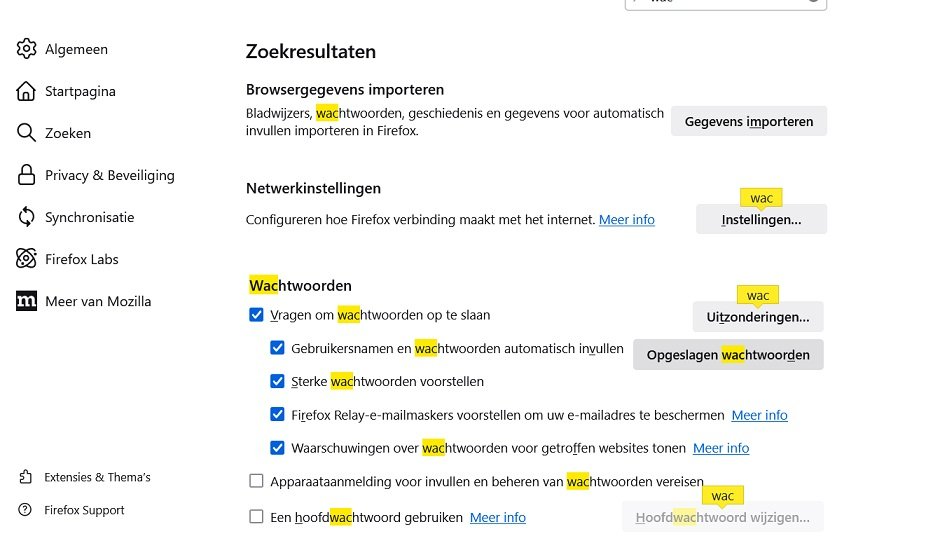Open wachtwoord Uitzonderingen button
This screenshot has height=536, width=933.
[758, 317]
